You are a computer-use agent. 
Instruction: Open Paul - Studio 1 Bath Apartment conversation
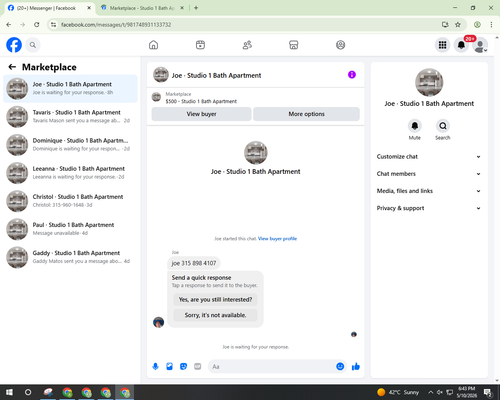click(x=70, y=229)
